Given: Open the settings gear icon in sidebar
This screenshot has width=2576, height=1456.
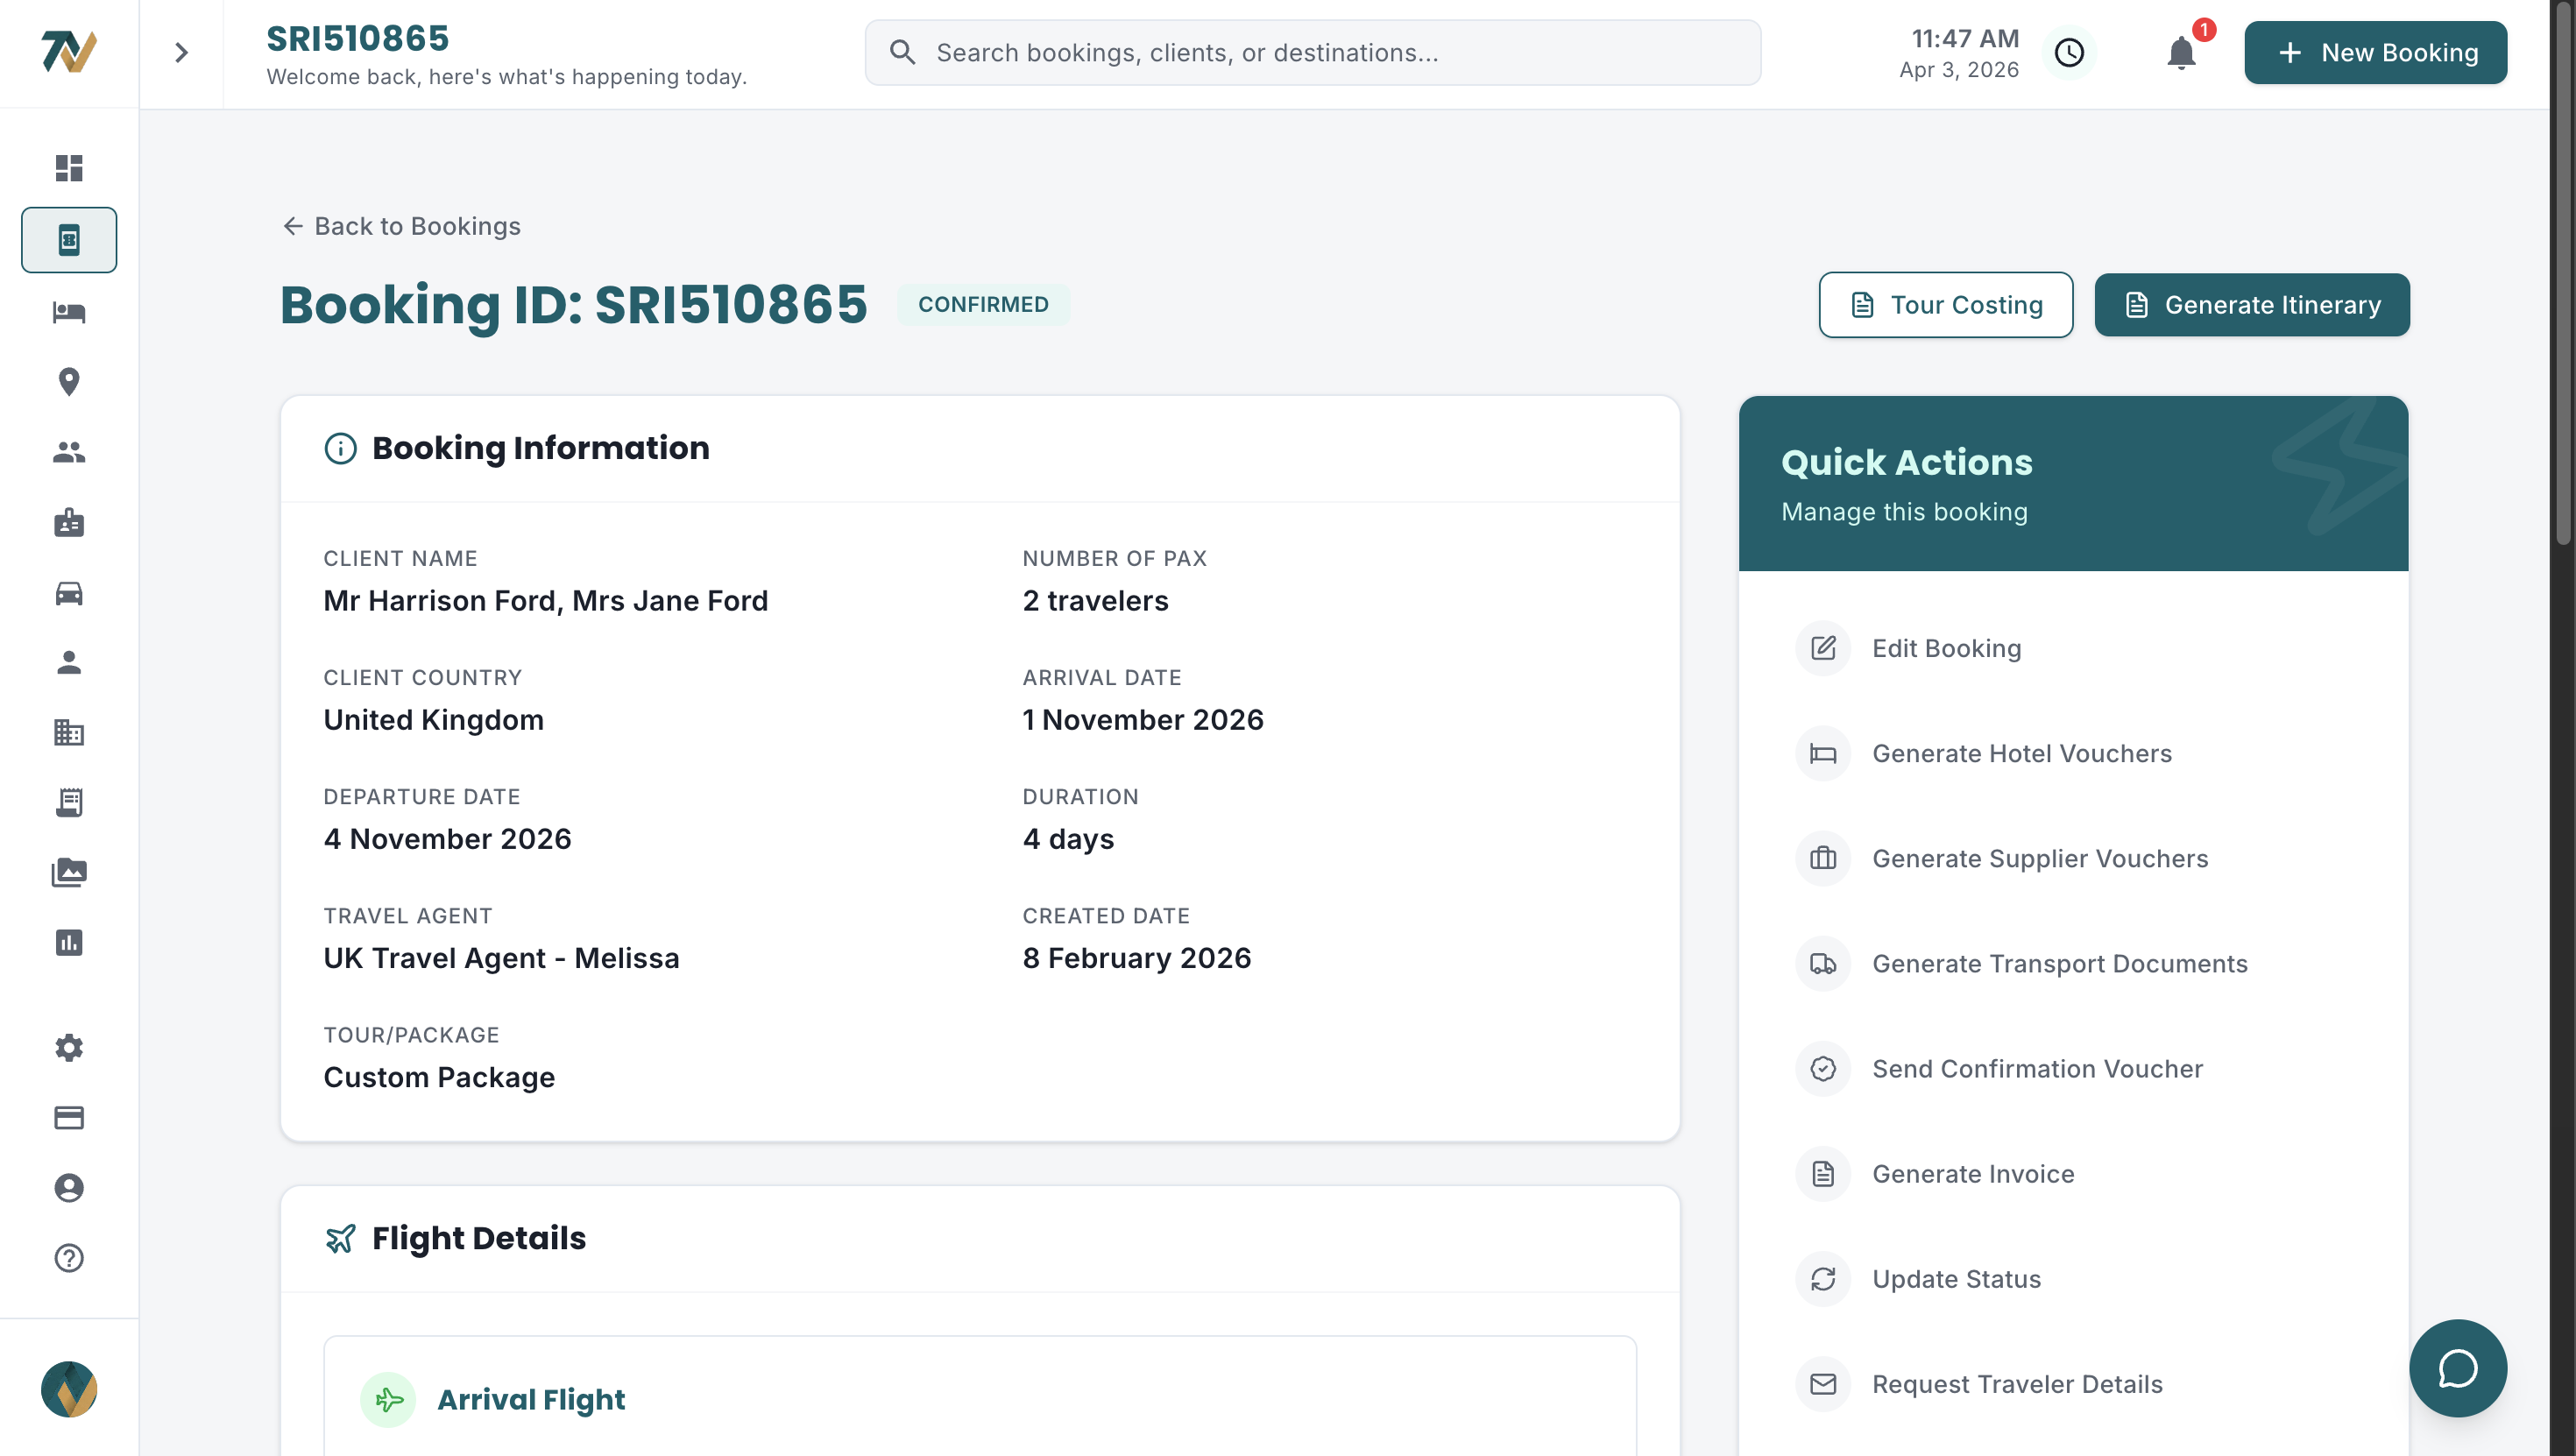Looking at the screenshot, I should coord(69,1048).
